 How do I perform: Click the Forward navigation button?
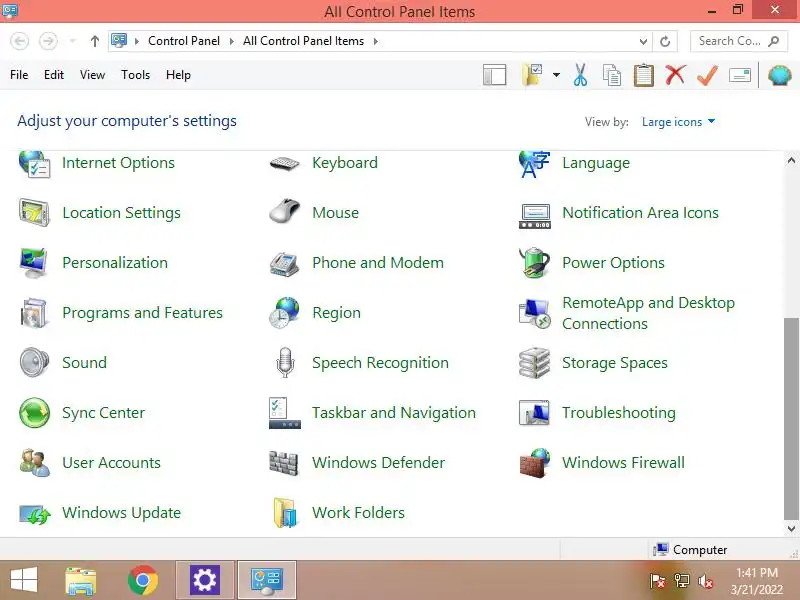[x=48, y=41]
